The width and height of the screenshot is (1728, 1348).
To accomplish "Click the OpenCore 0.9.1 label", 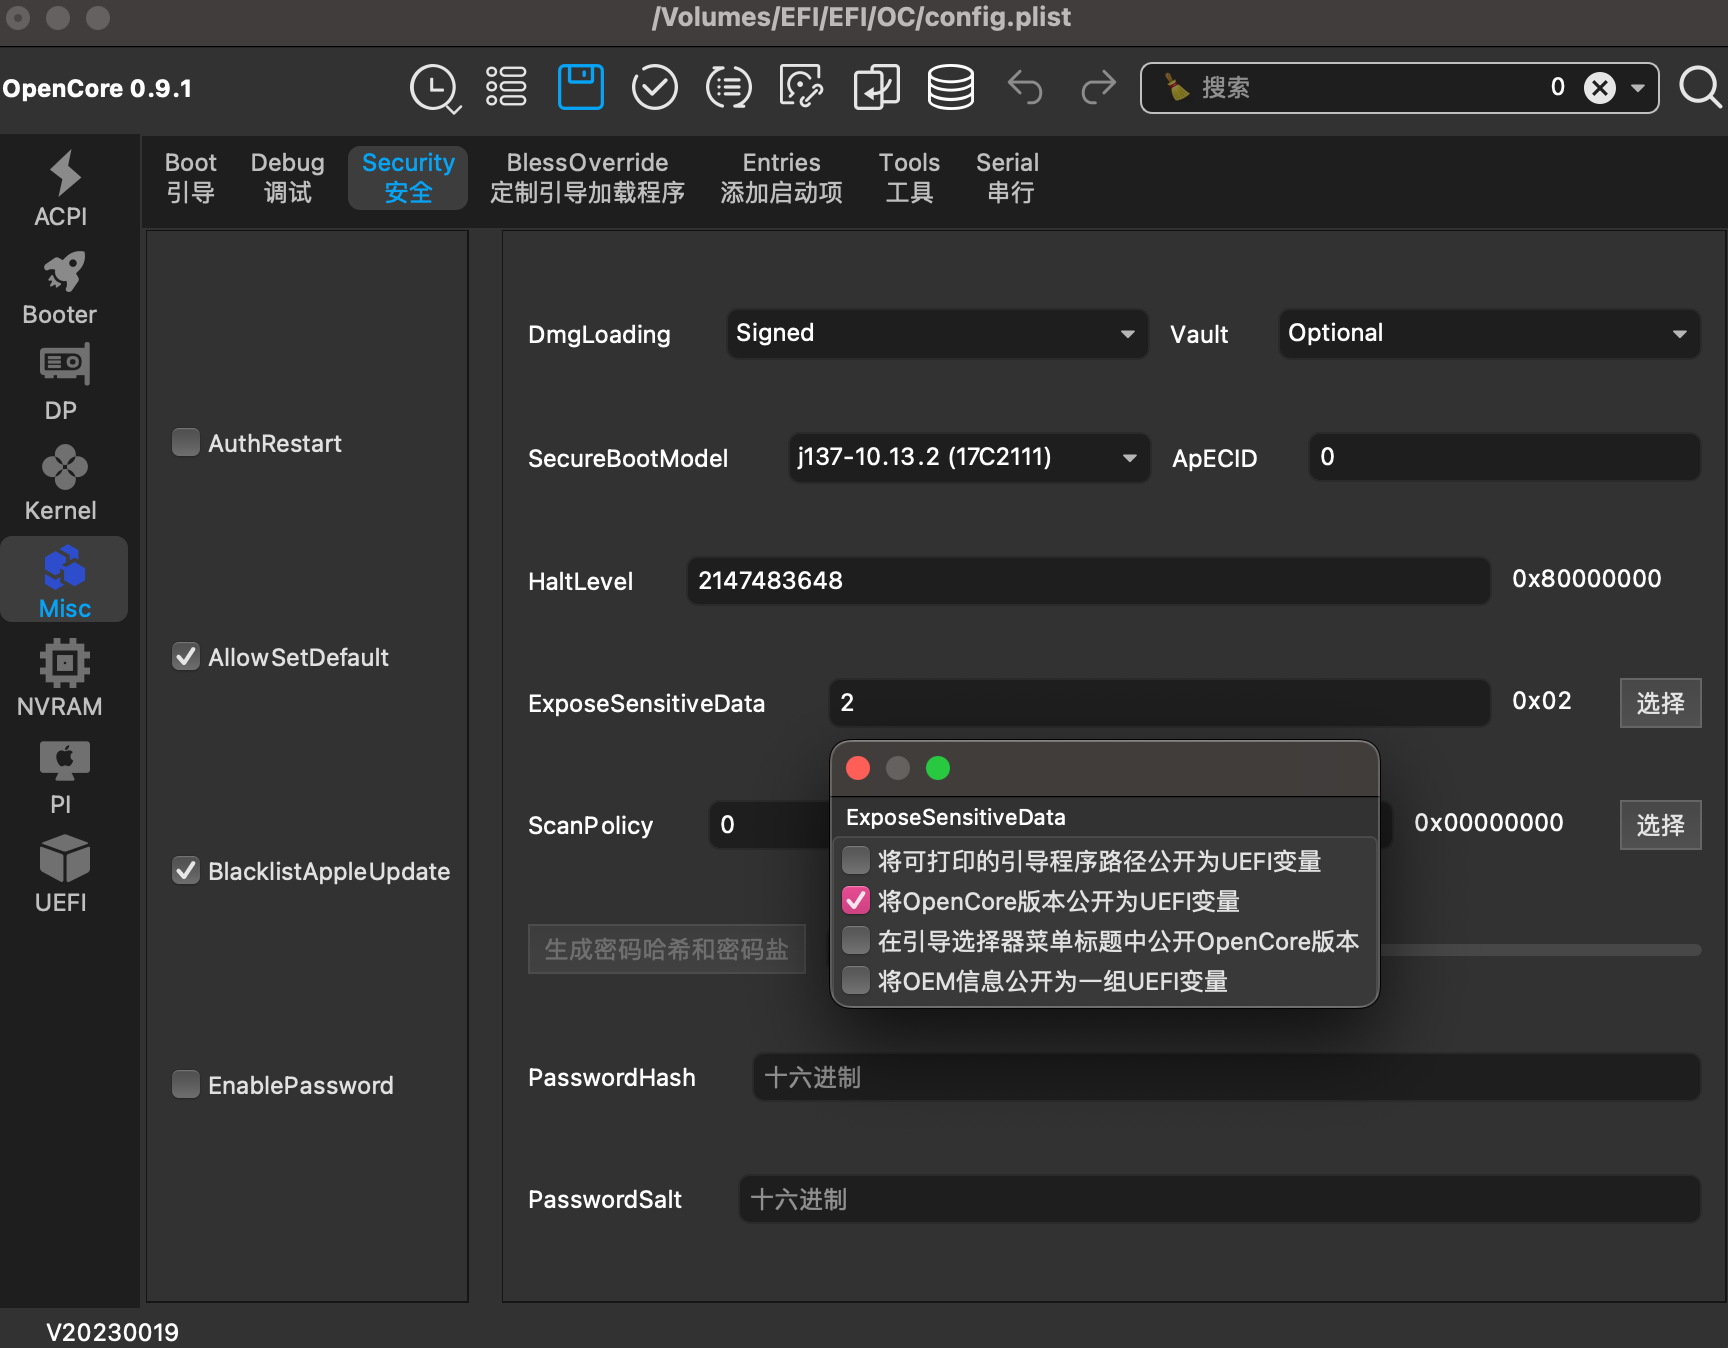I will (x=97, y=88).
